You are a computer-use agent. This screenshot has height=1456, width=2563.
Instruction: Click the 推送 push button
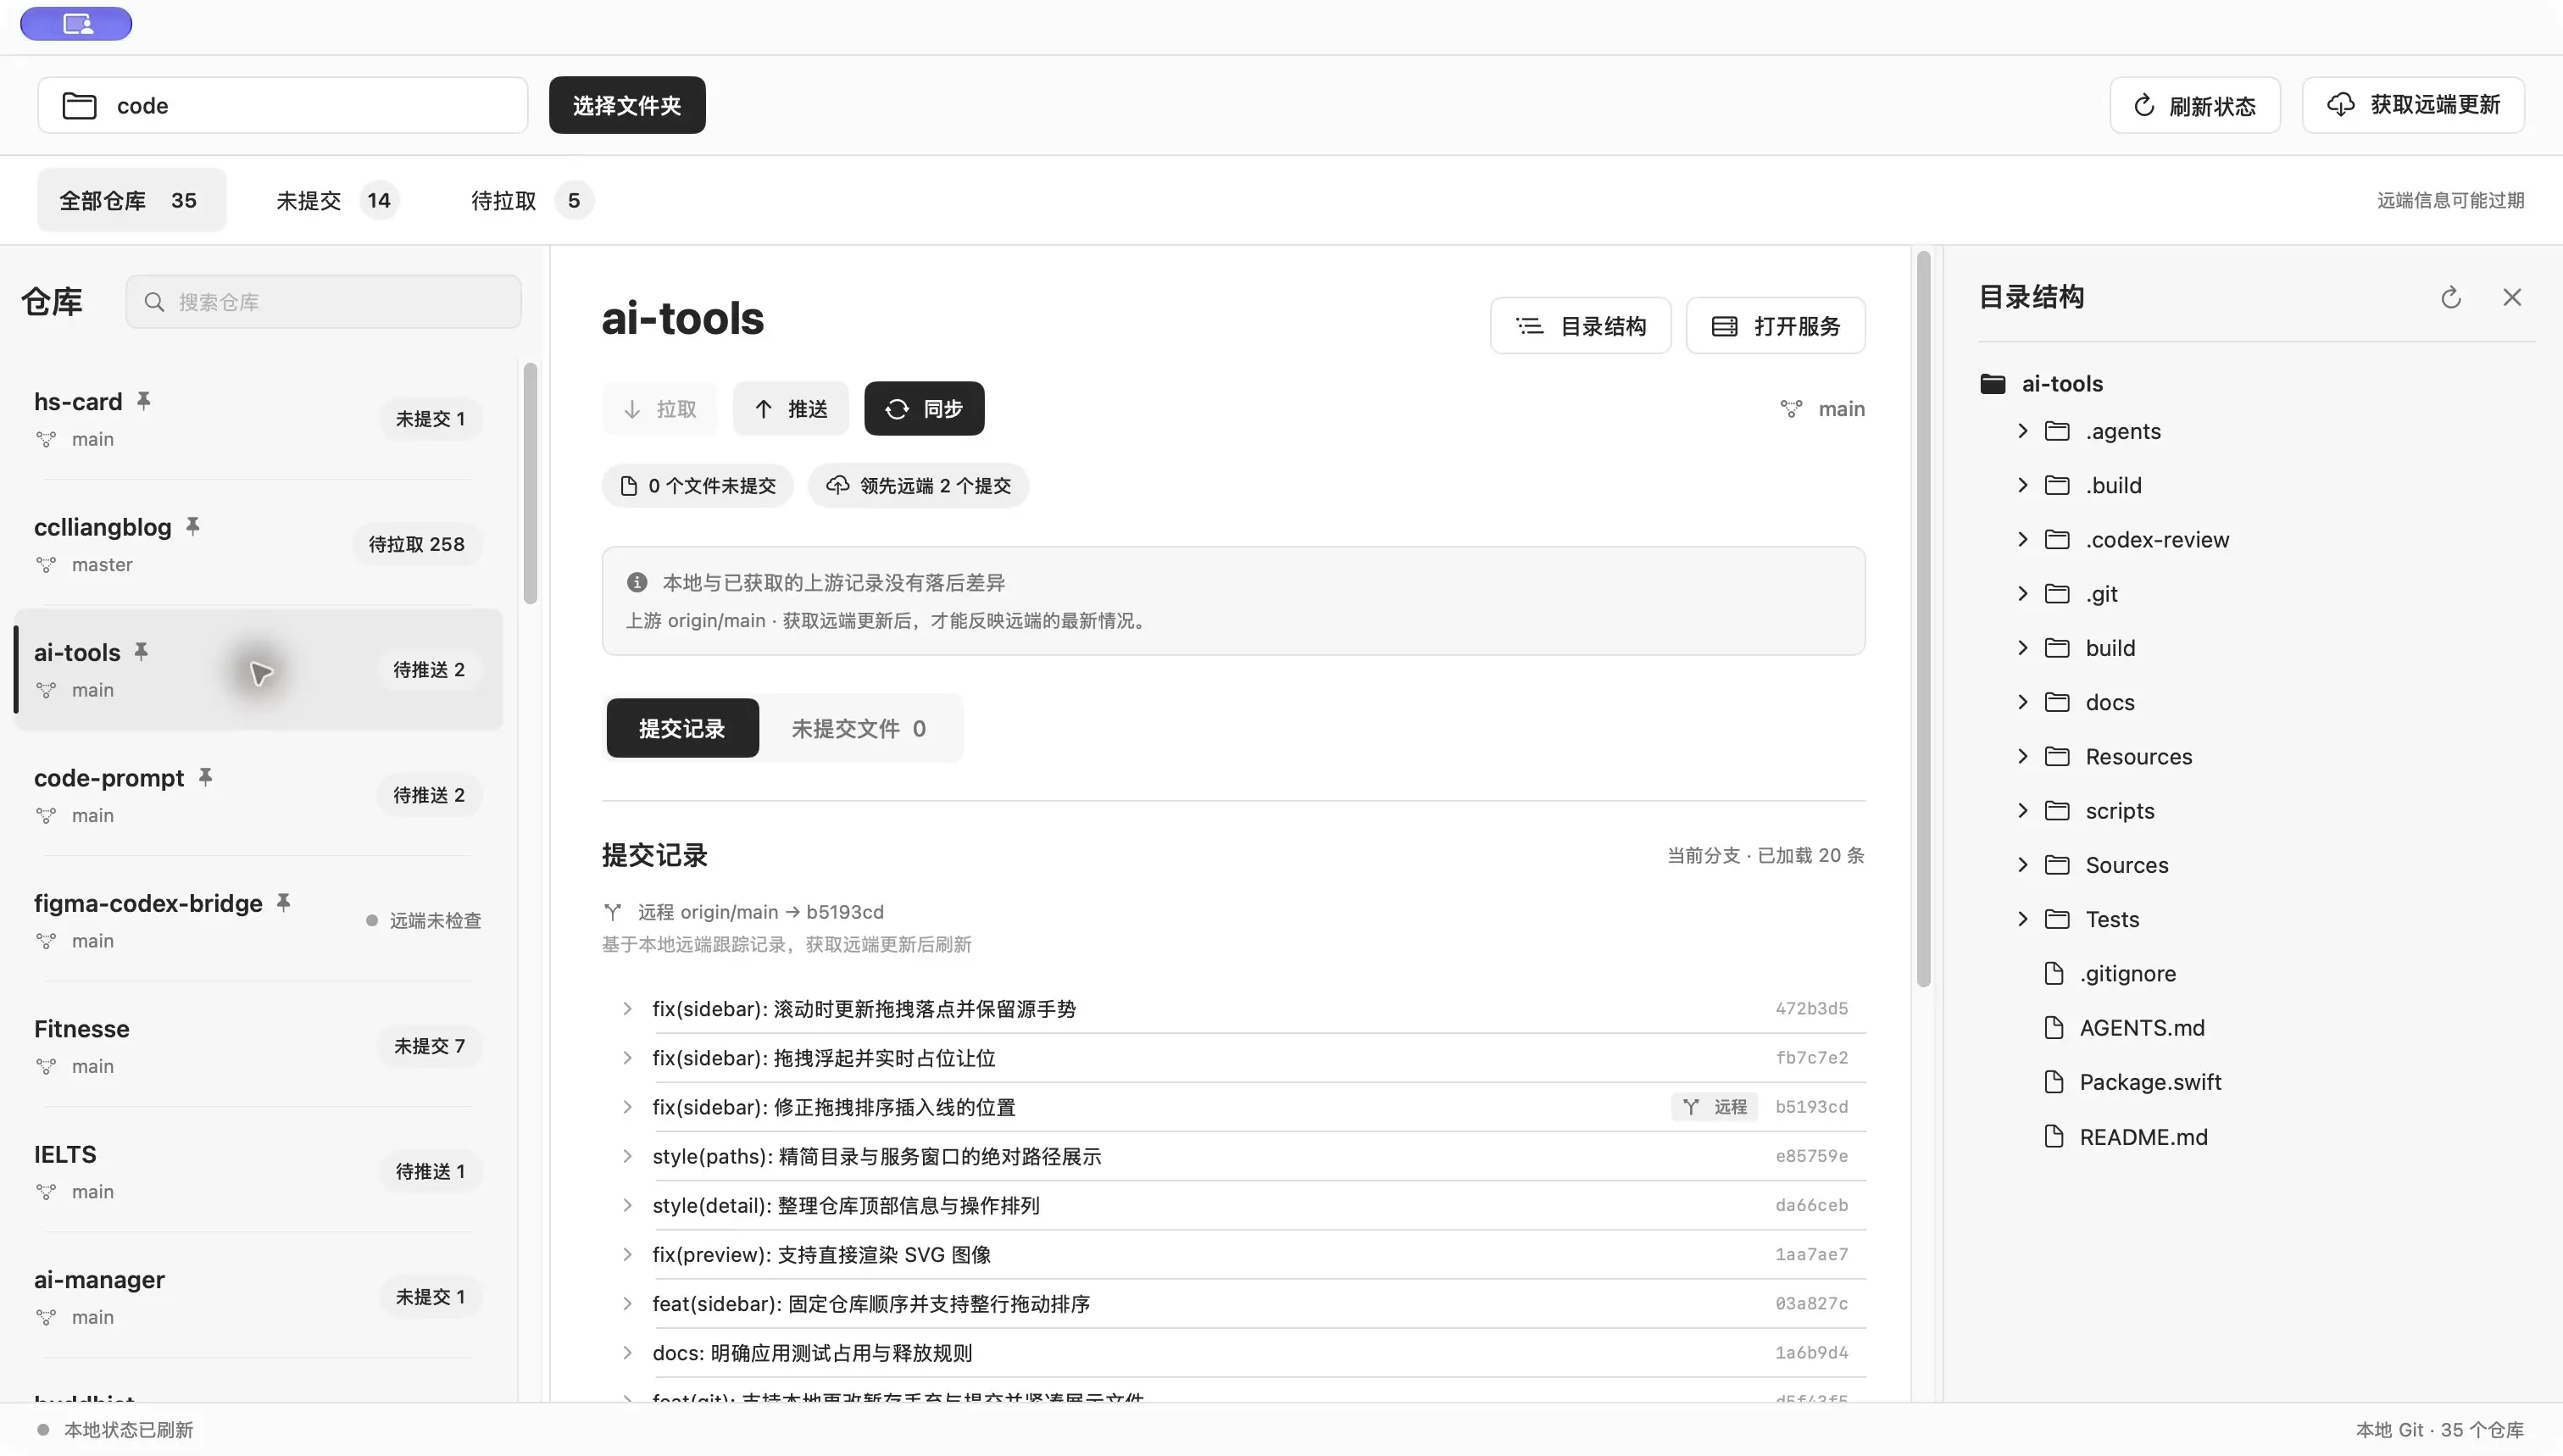791,409
